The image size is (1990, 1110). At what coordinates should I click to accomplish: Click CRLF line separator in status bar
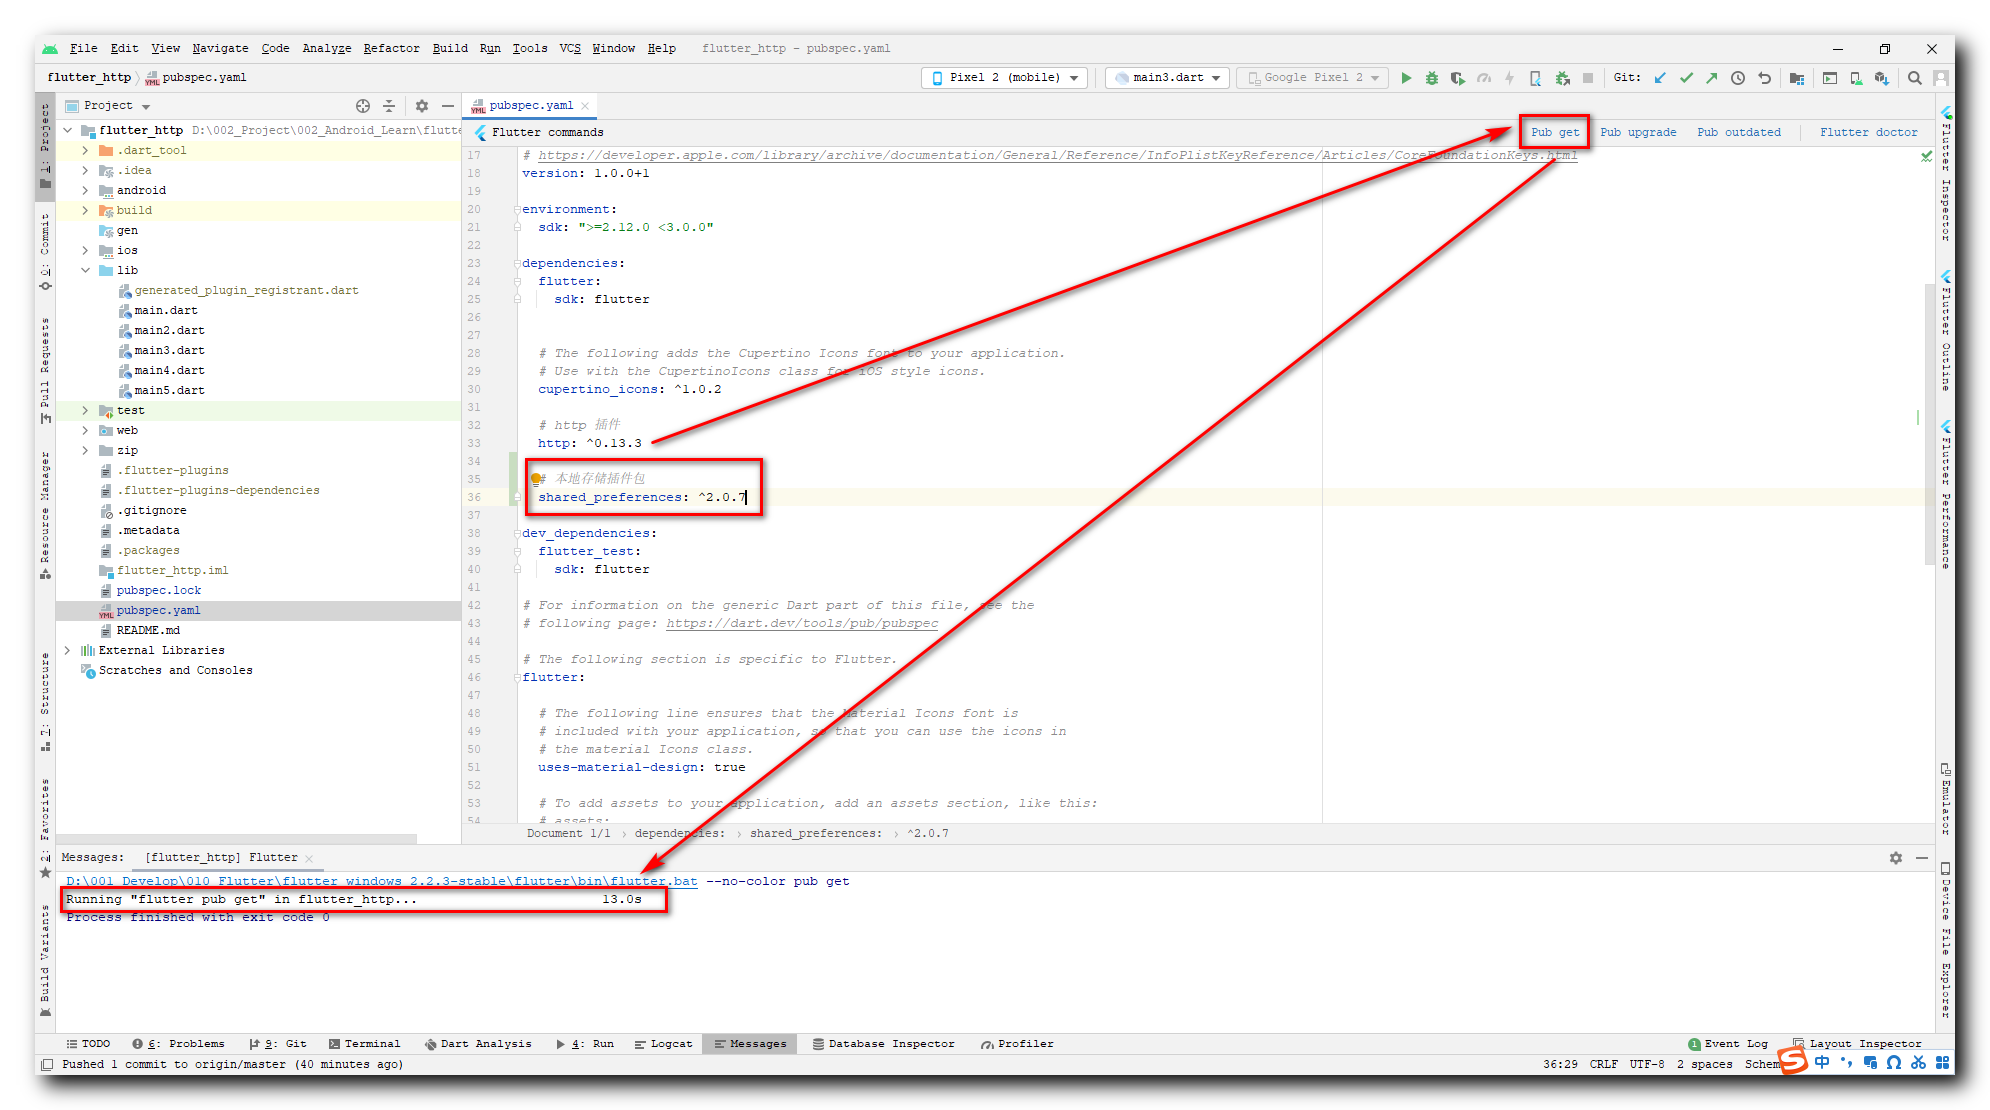tap(1604, 1065)
